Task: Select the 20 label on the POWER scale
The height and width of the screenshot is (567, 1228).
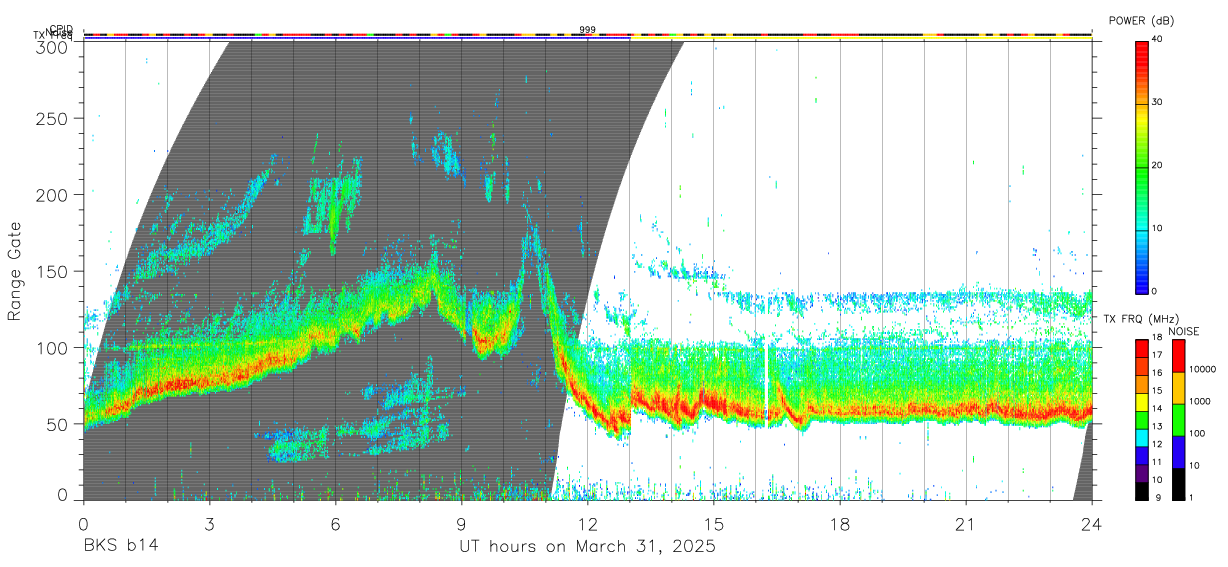Action: (x=1158, y=166)
